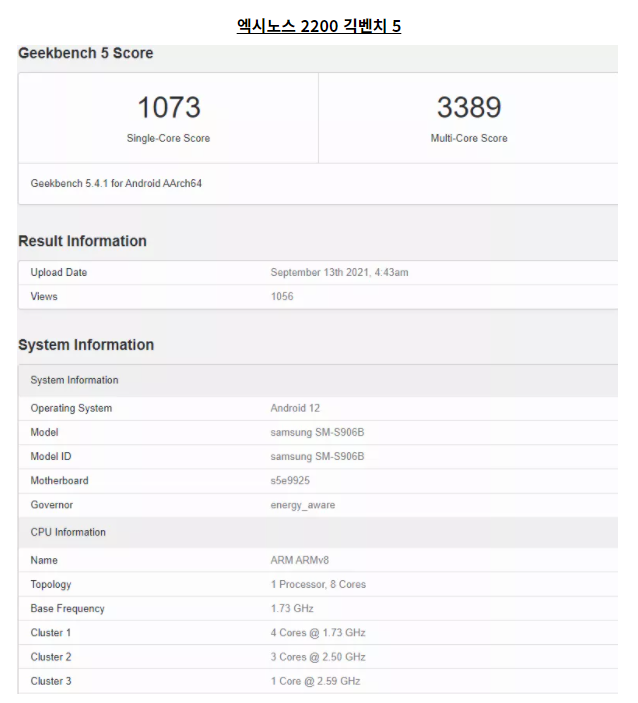The image size is (638, 703).
Task: Select the multi-core score value 3389
Action: click(469, 107)
